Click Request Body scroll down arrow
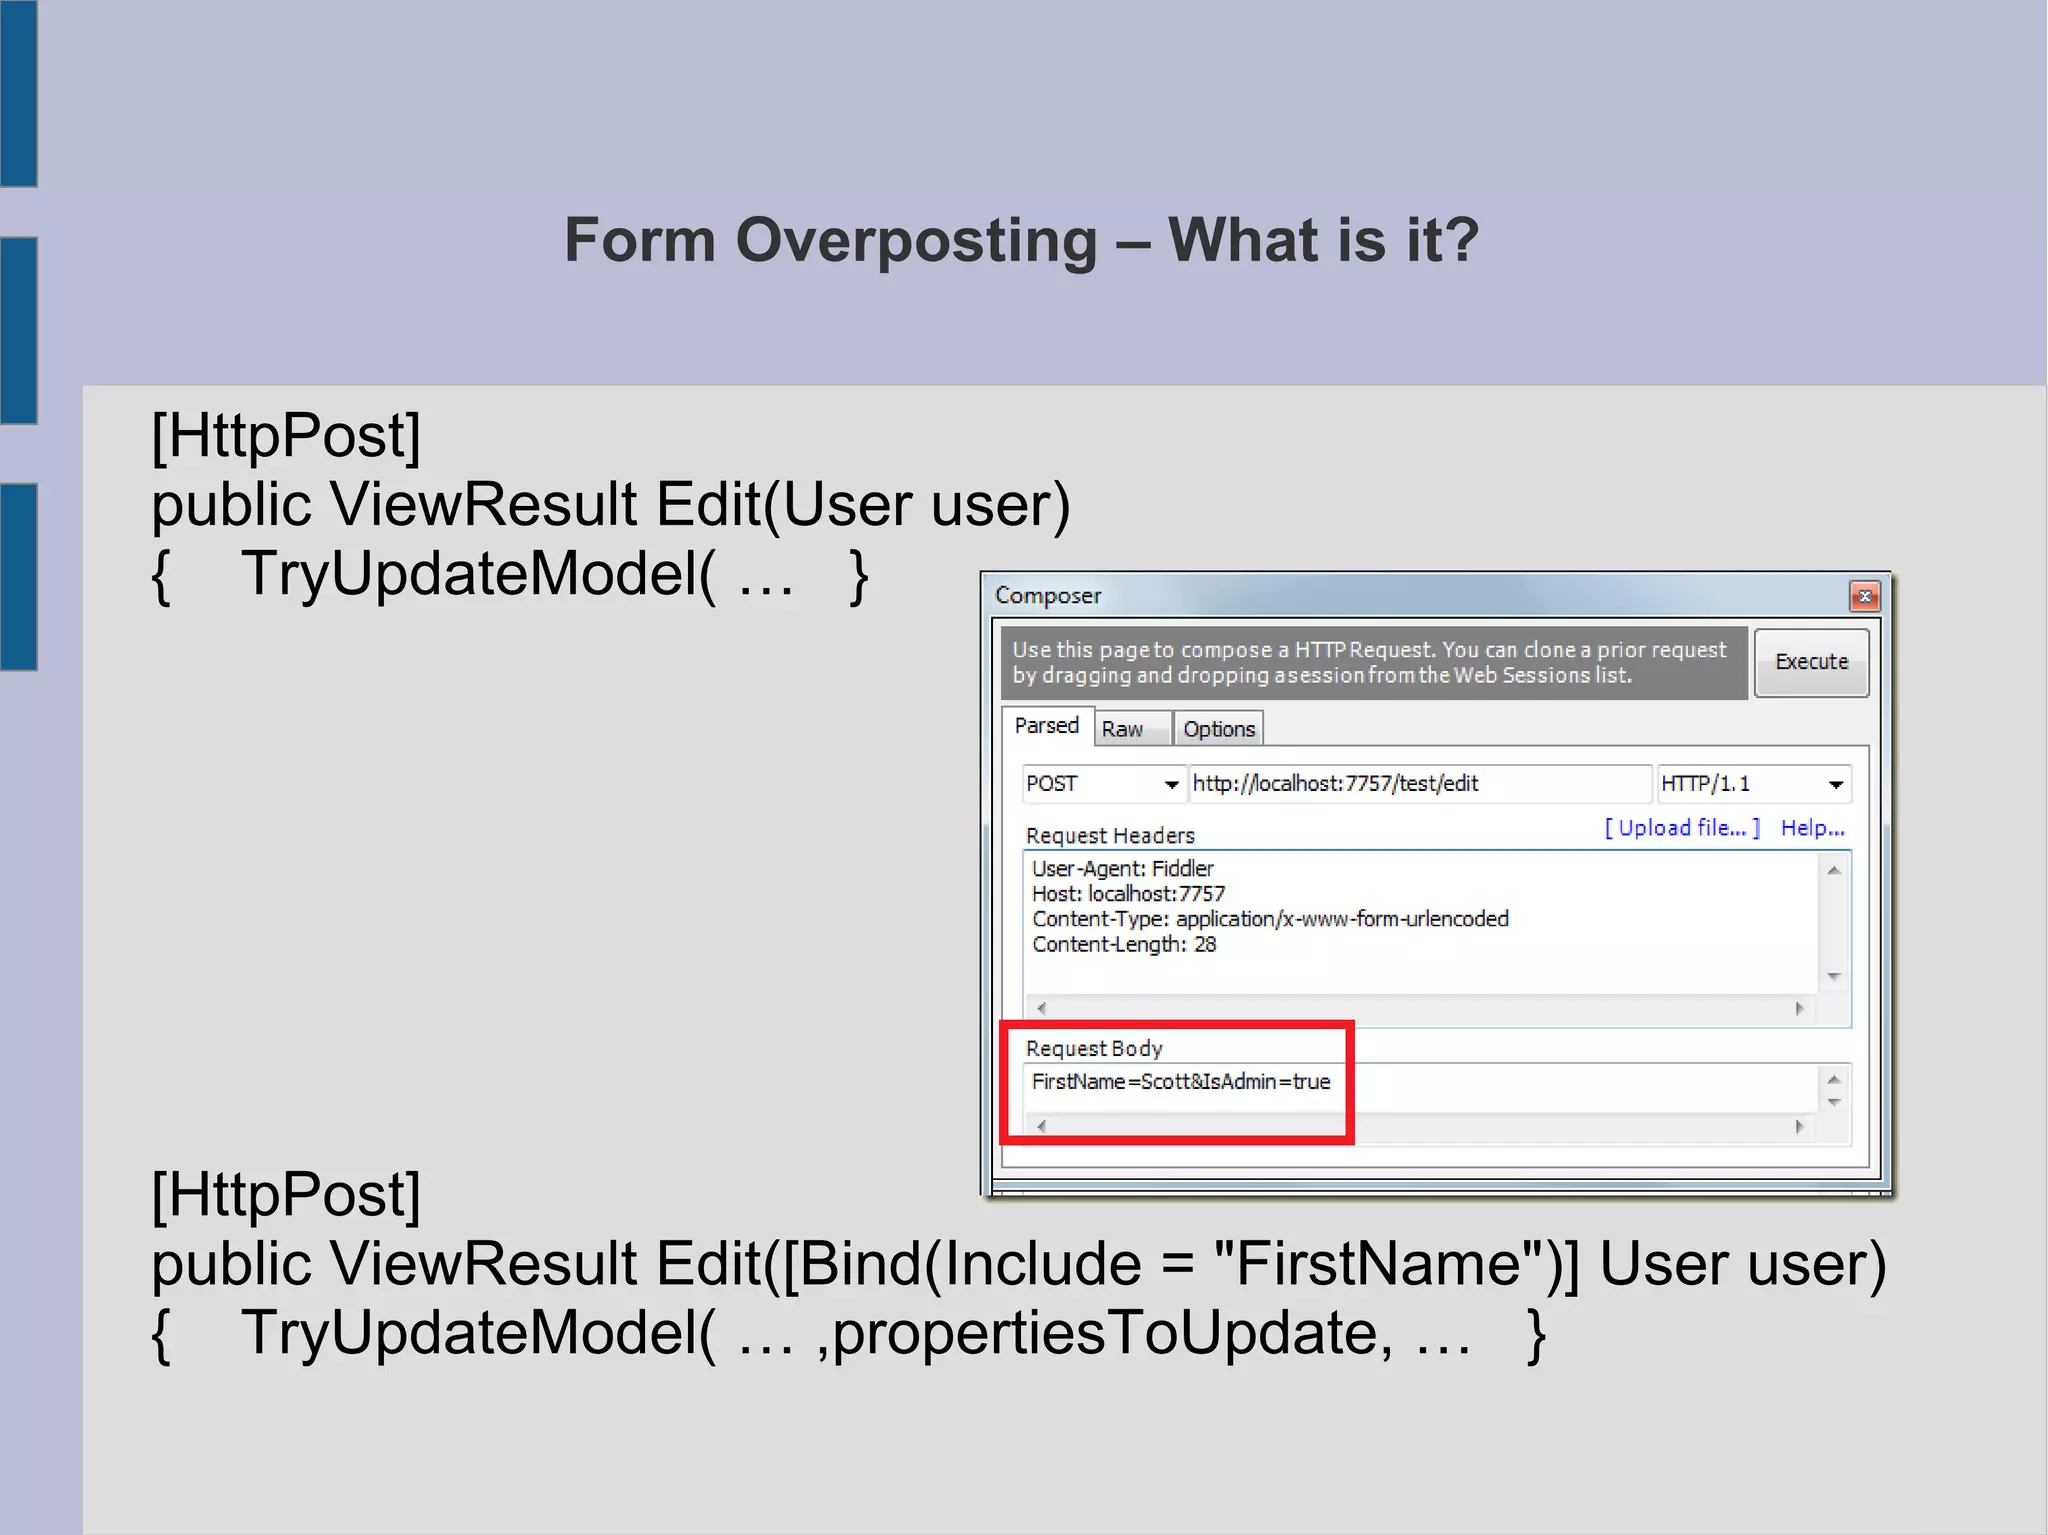Viewport: 2048px width, 1535px height. (1834, 1102)
